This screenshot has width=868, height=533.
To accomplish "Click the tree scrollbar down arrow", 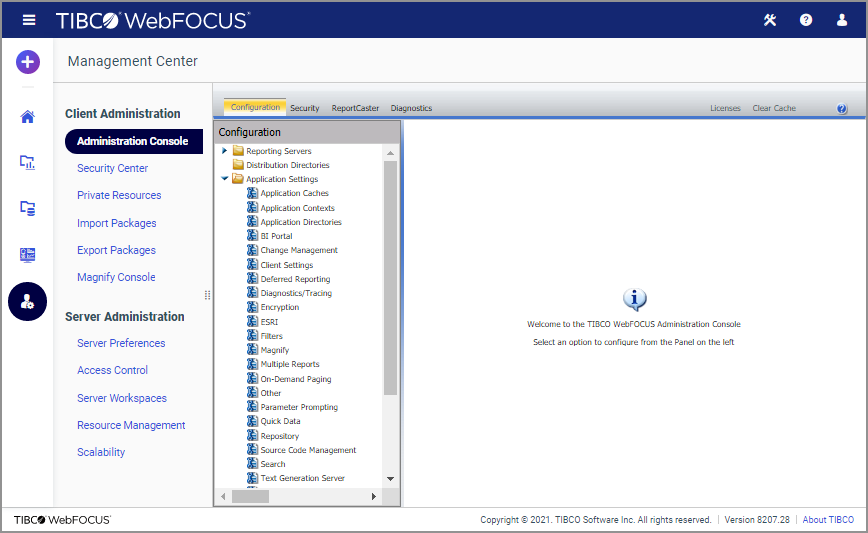I will [390, 479].
